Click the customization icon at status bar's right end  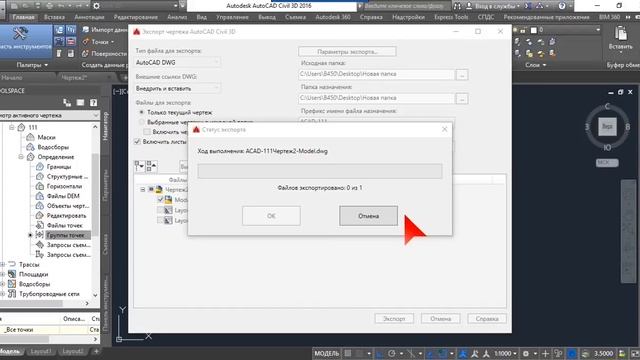(x=635, y=353)
